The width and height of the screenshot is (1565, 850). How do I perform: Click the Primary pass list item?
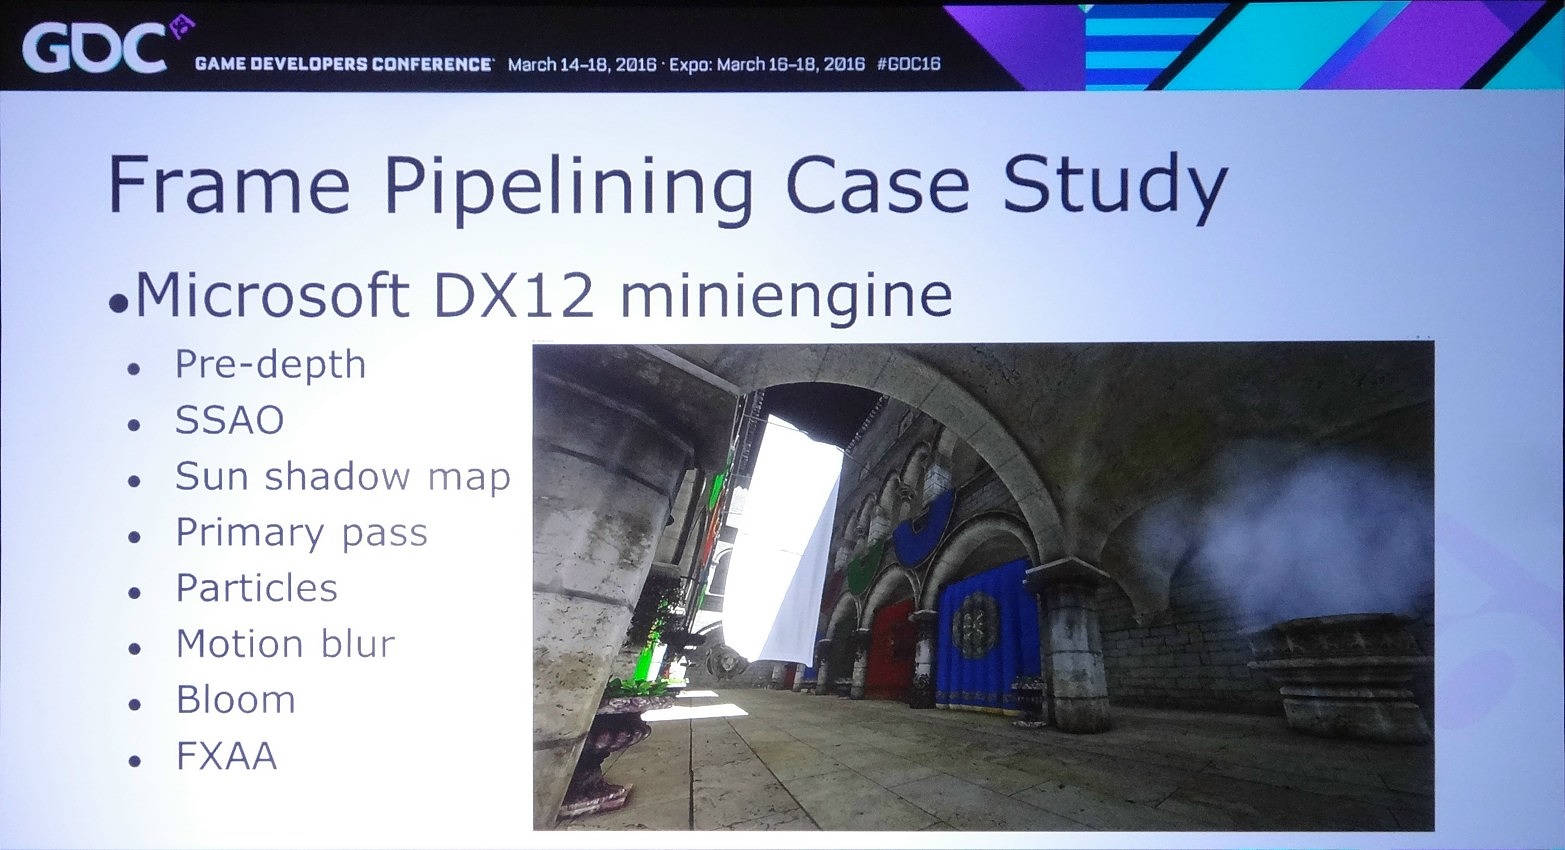(301, 533)
